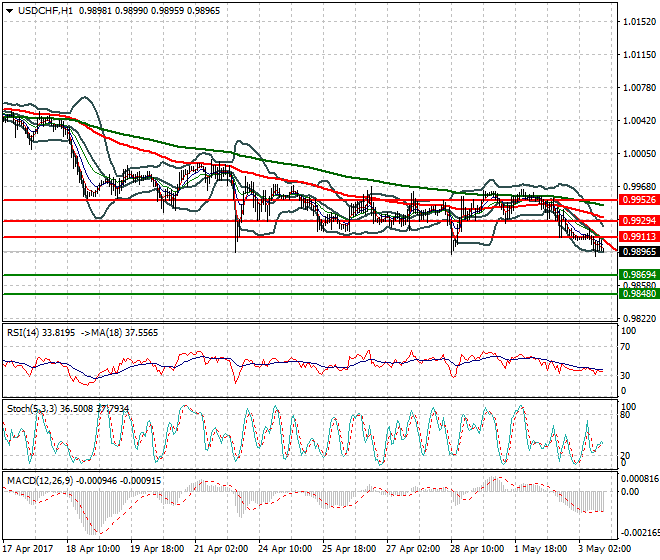Open the chart menu triangle beside USDCHF,H1
660x560 pixels.
click(x=9, y=11)
